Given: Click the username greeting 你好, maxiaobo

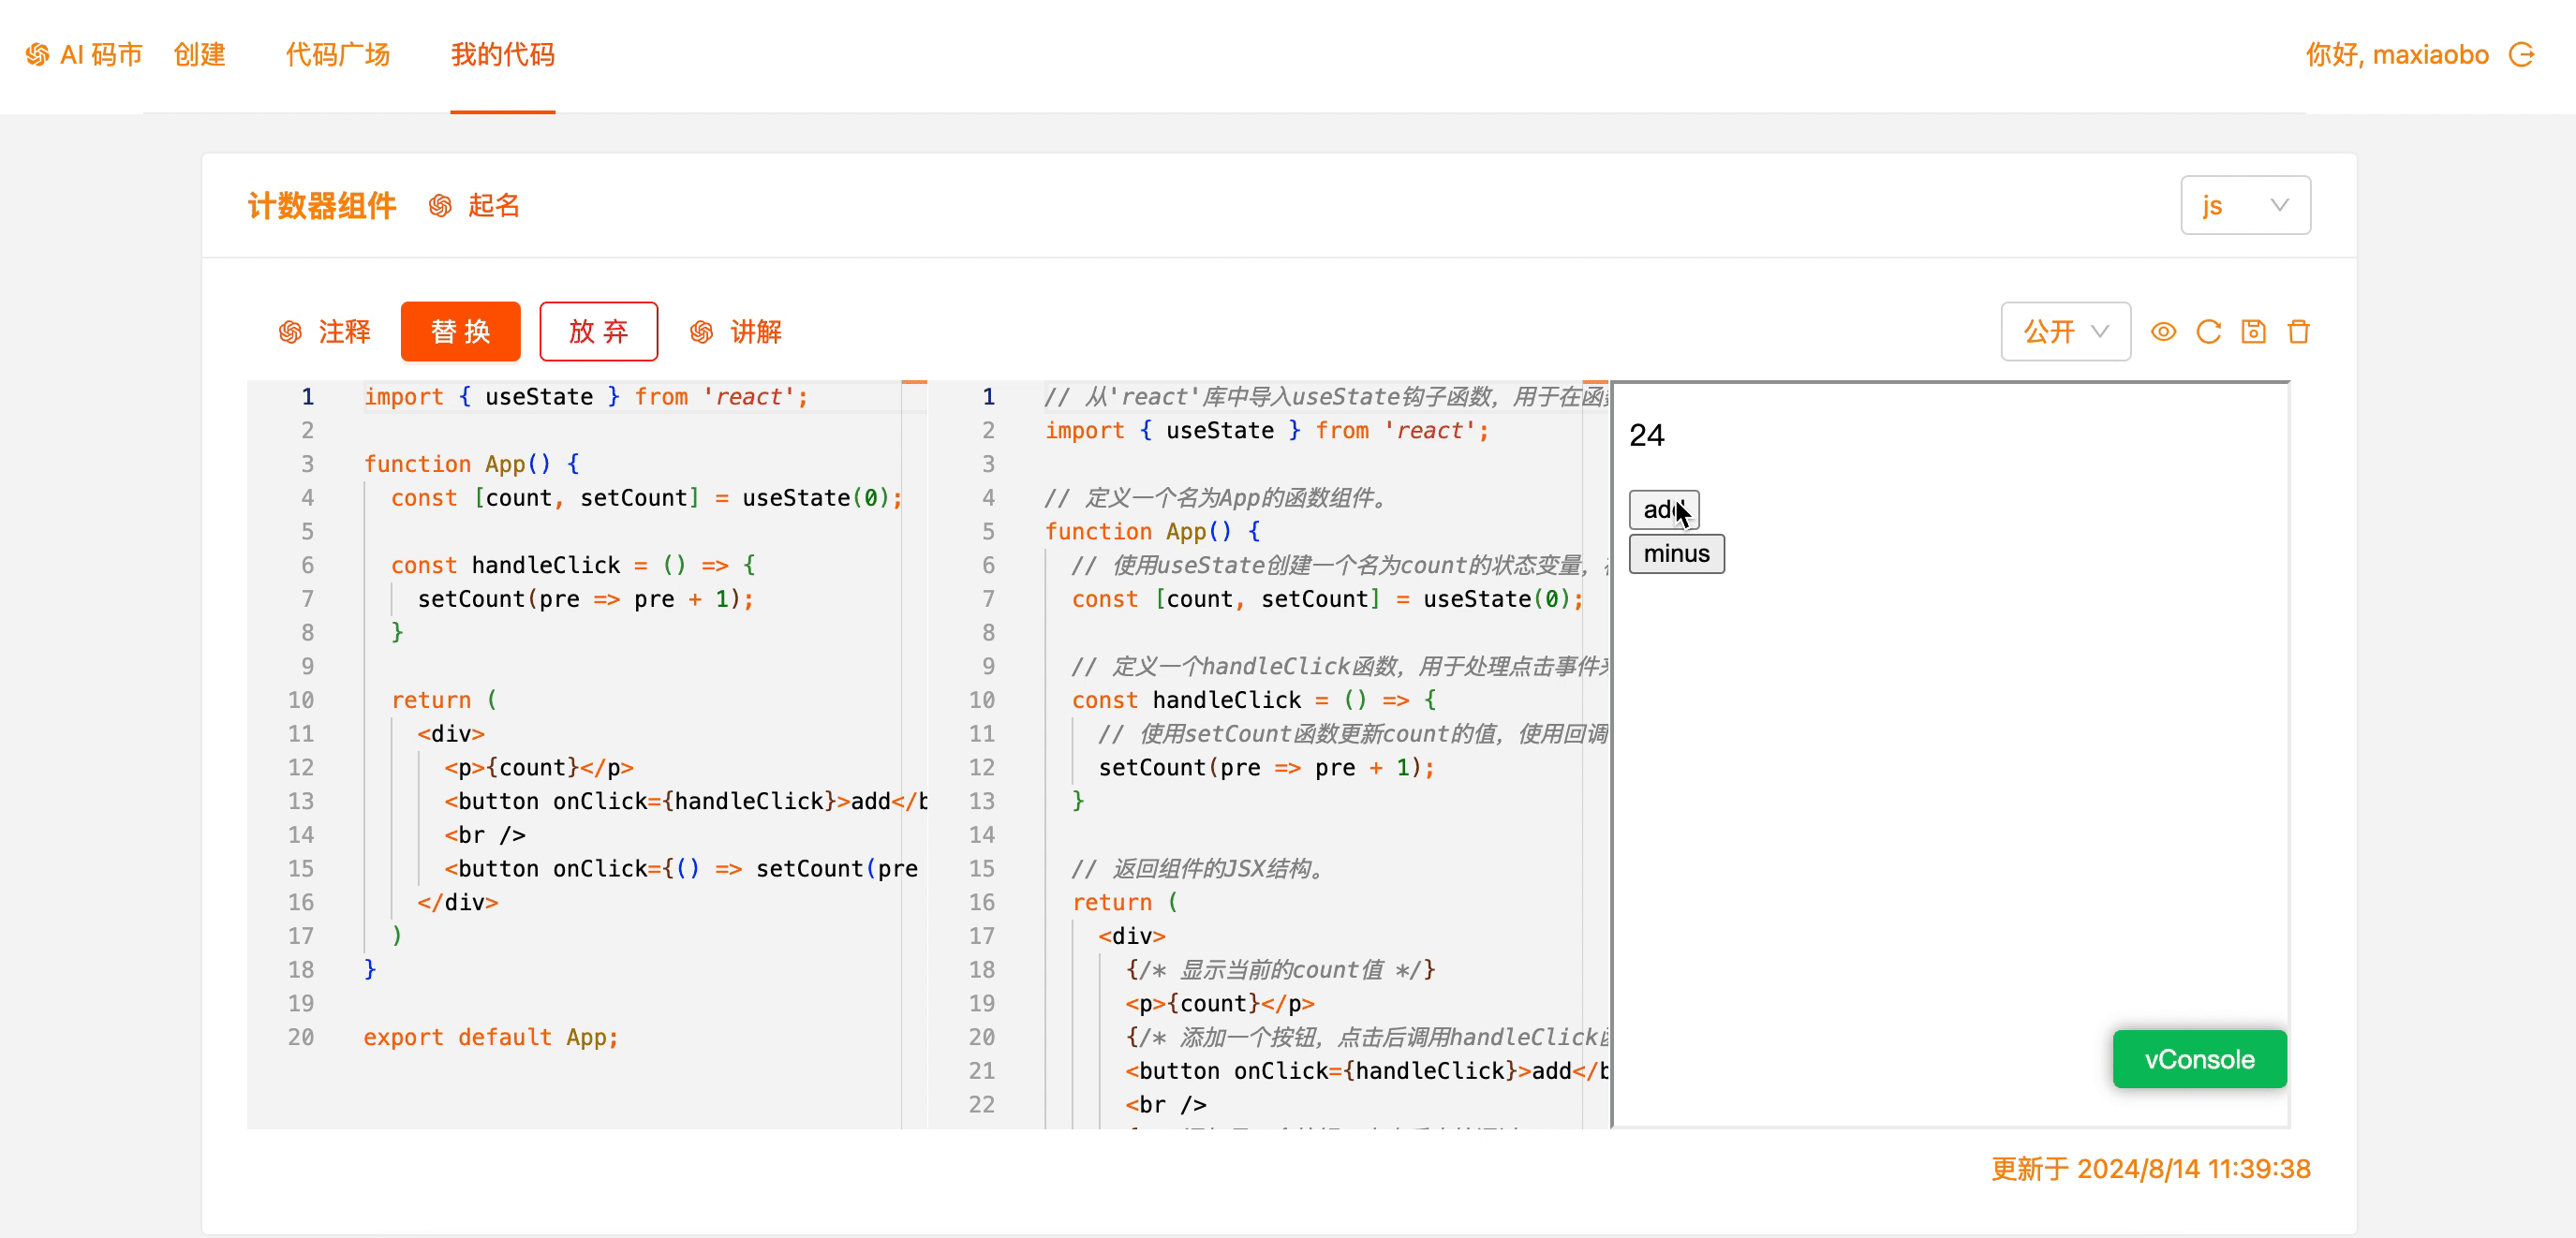Looking at the screenshot, I should click(2396, 54).
